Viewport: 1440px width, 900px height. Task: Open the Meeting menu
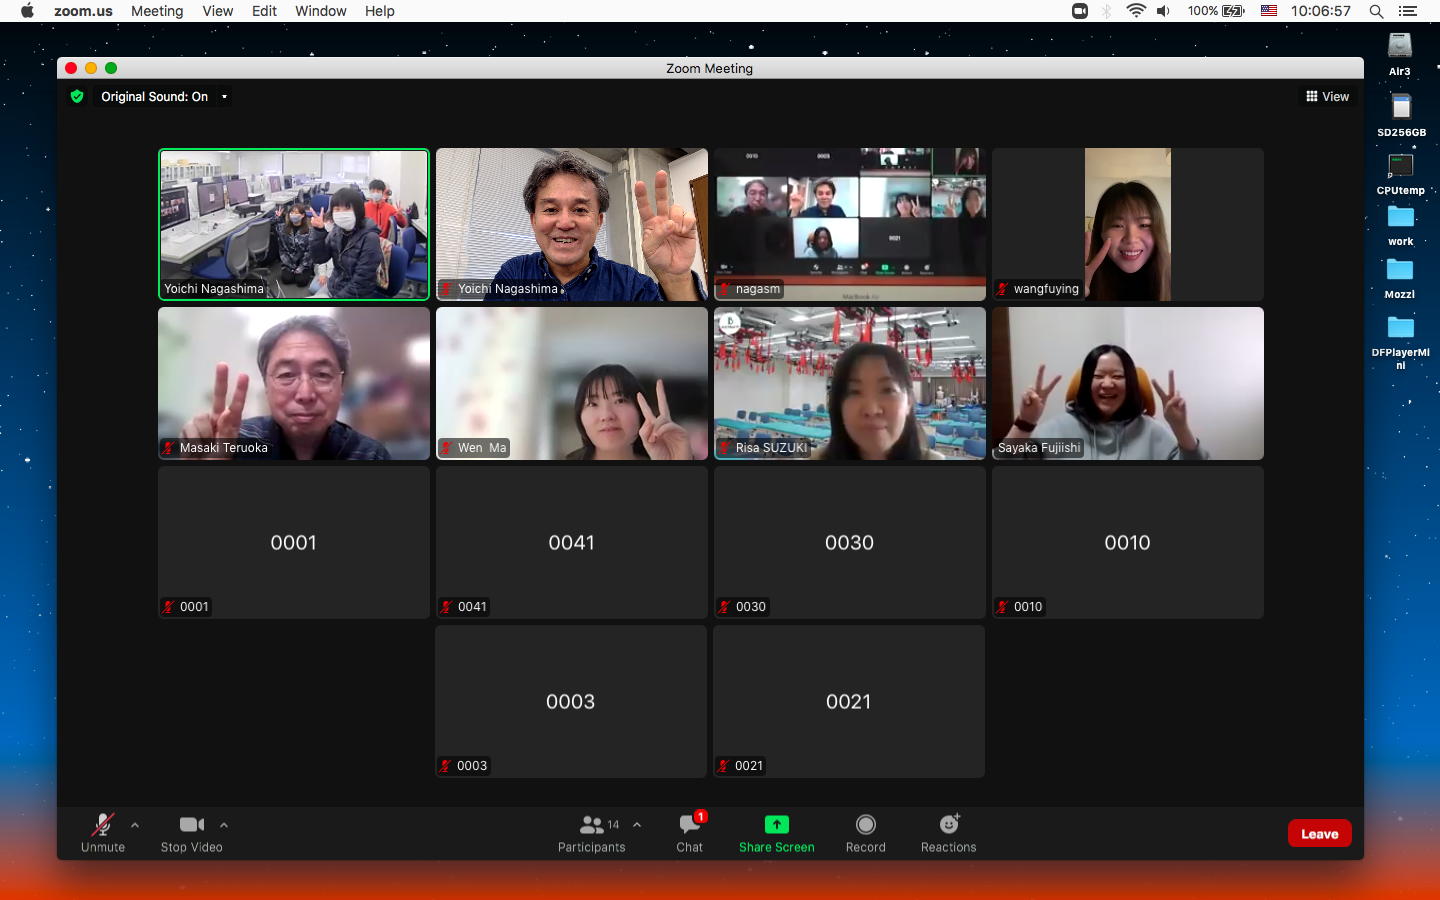tap(157, 11)
